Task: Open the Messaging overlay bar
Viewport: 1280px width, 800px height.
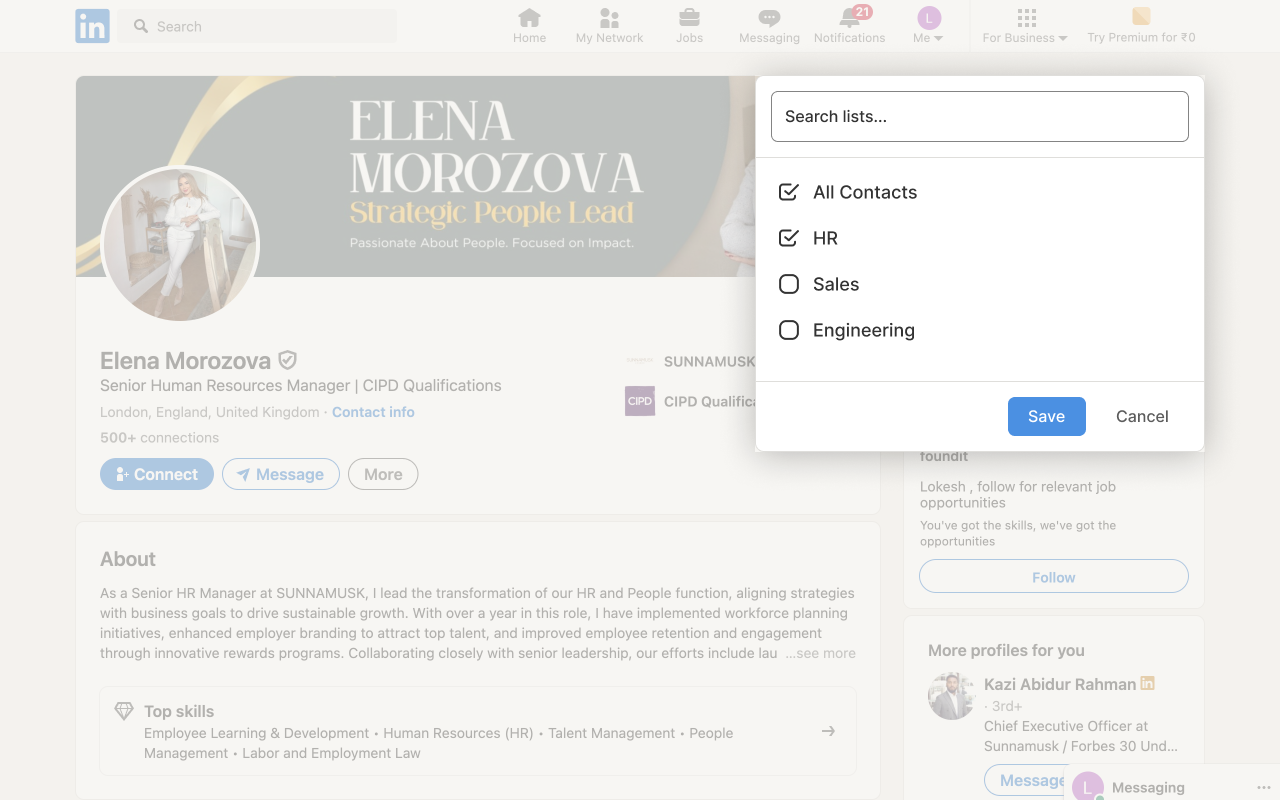Action: pyautogui.click(x=1172, y=785)
